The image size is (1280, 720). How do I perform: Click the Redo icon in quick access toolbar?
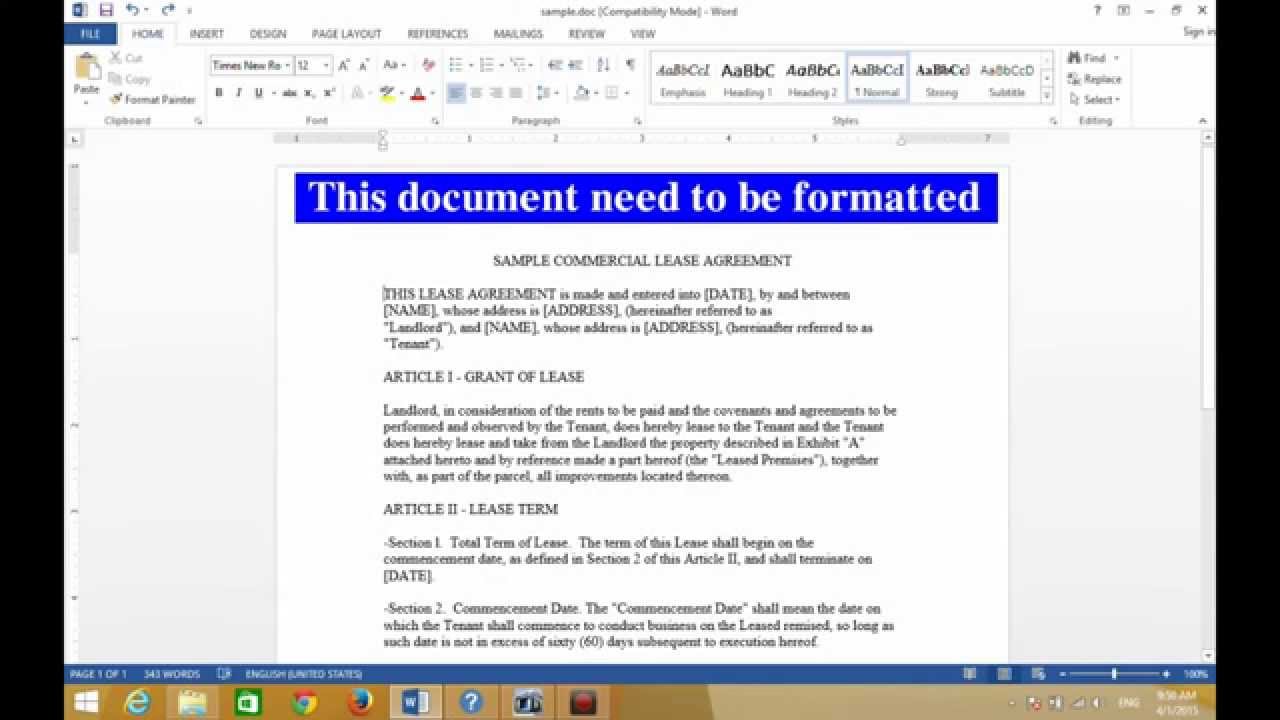pos(168,10)
